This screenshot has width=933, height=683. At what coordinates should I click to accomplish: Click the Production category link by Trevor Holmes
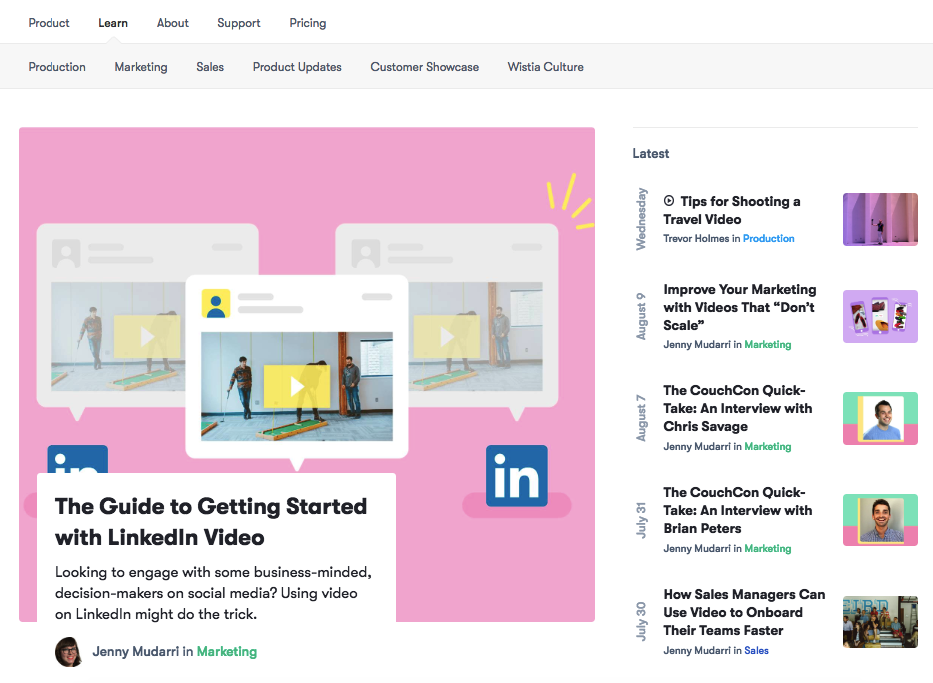[x=768, y=239]
